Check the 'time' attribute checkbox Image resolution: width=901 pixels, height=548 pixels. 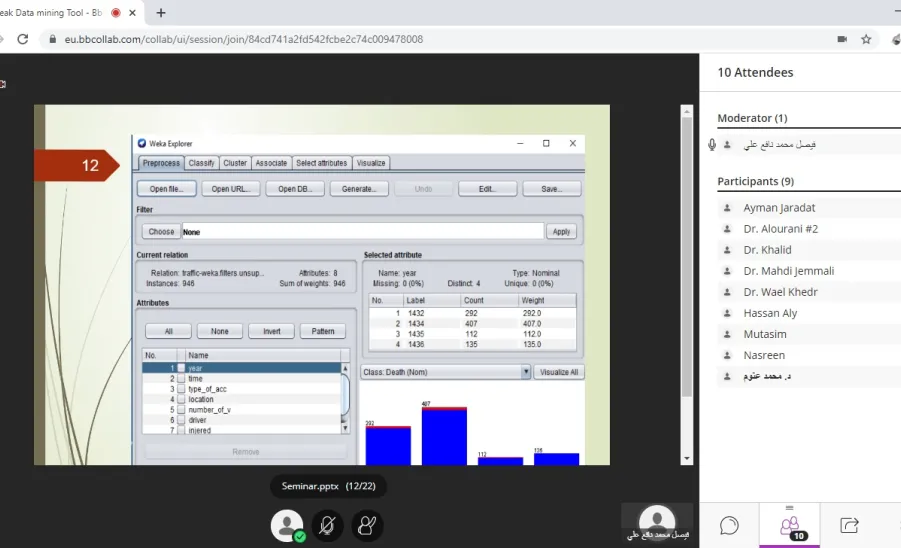(x=181, y=379)
